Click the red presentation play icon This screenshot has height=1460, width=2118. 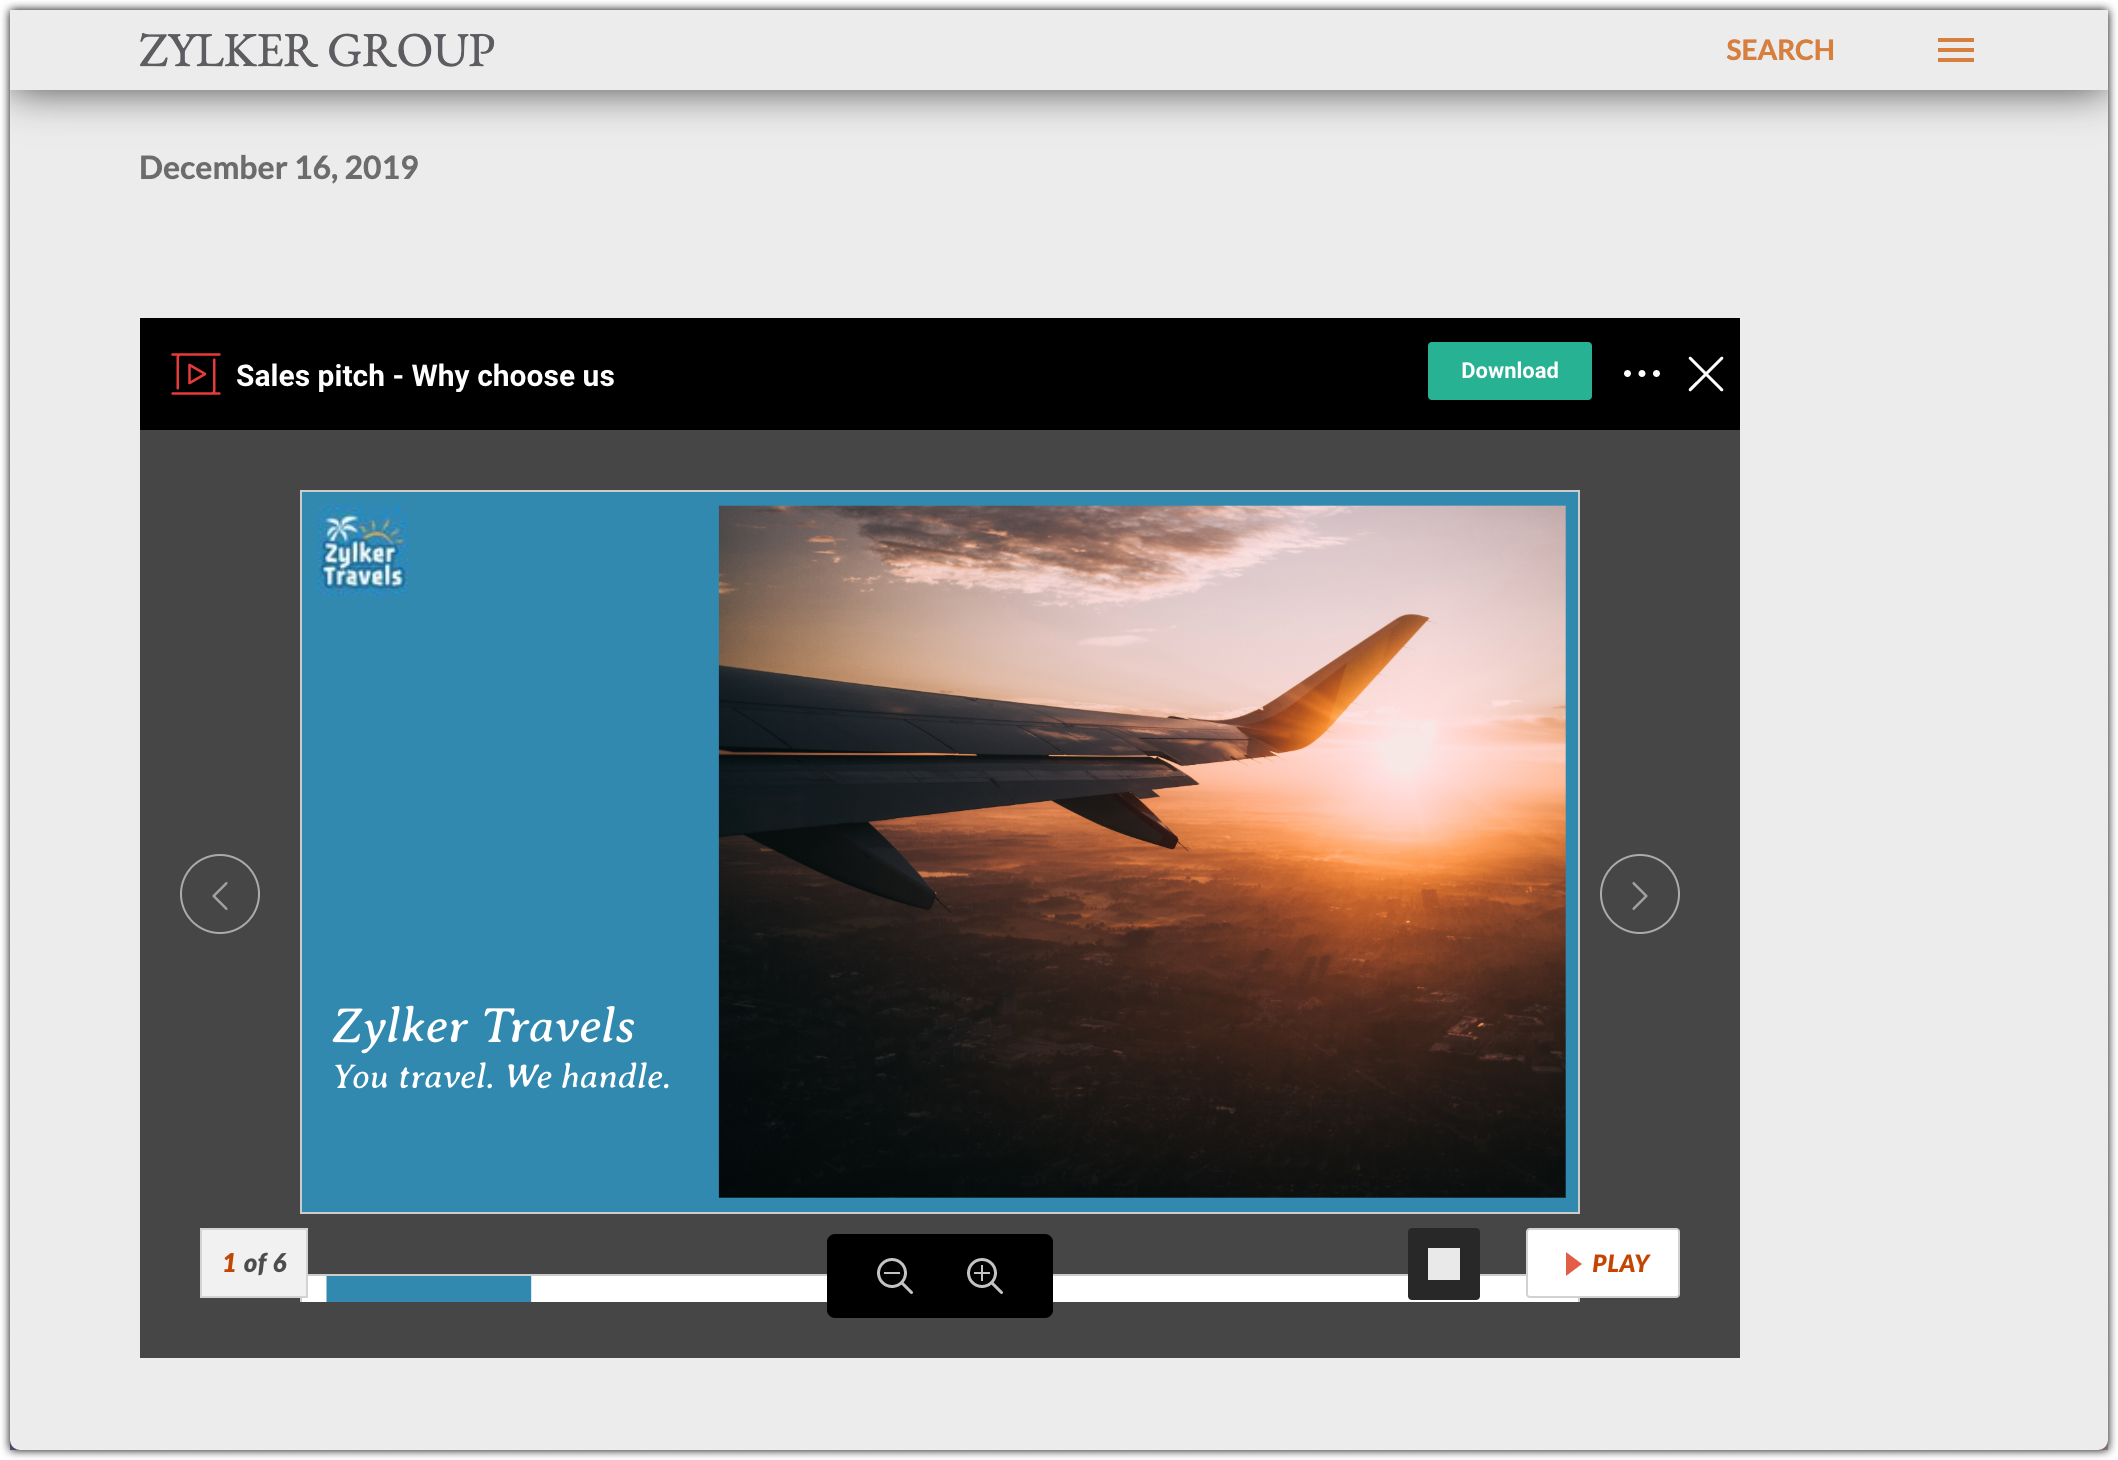[x=196, y=374]
